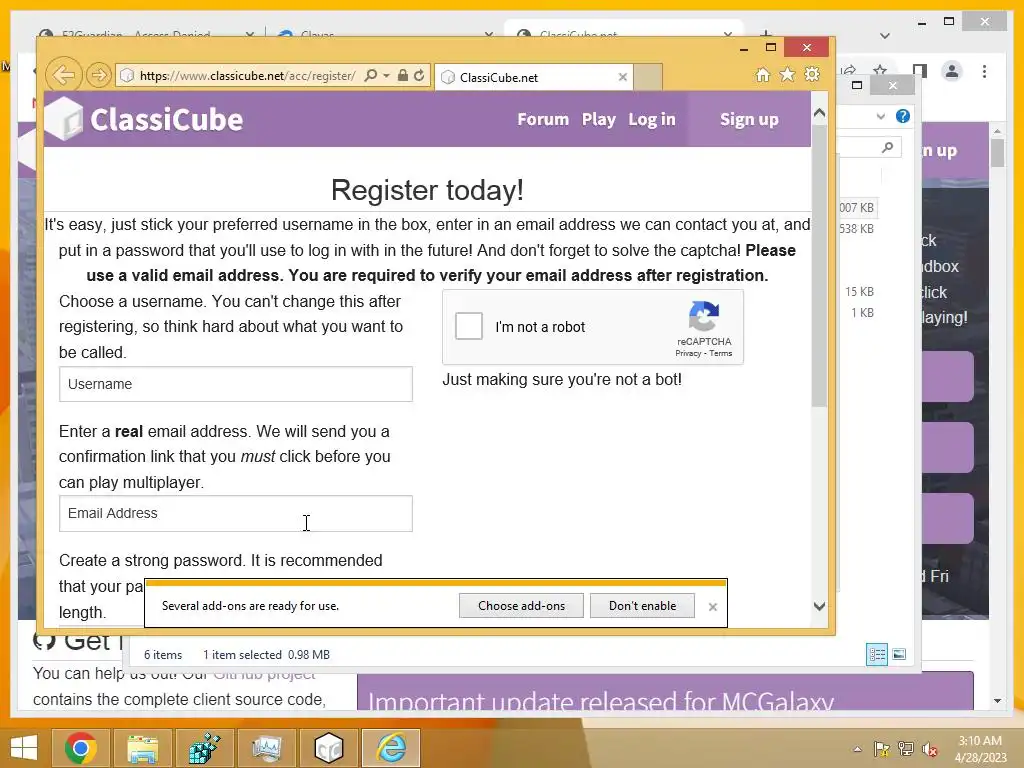Click Internet Explorer's forward arrow button
This screenshot has height=768, width=1024.
coord(99,75)
